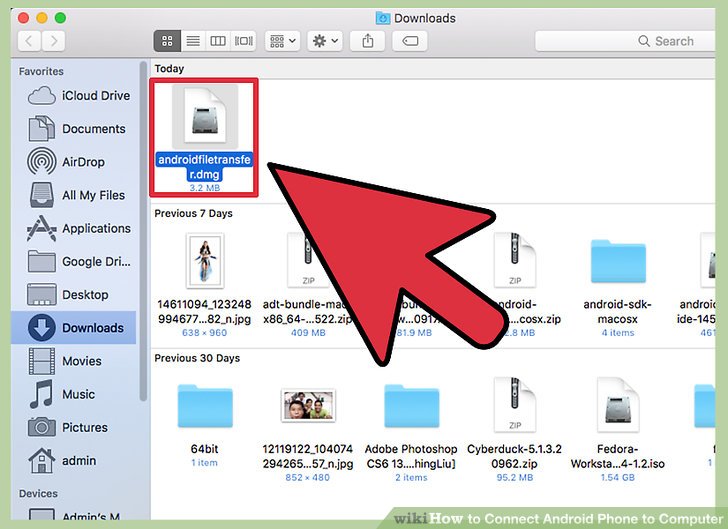
Task: Select the 14611094_123248 jpg thumbnail
Action: tap(205, 261)
